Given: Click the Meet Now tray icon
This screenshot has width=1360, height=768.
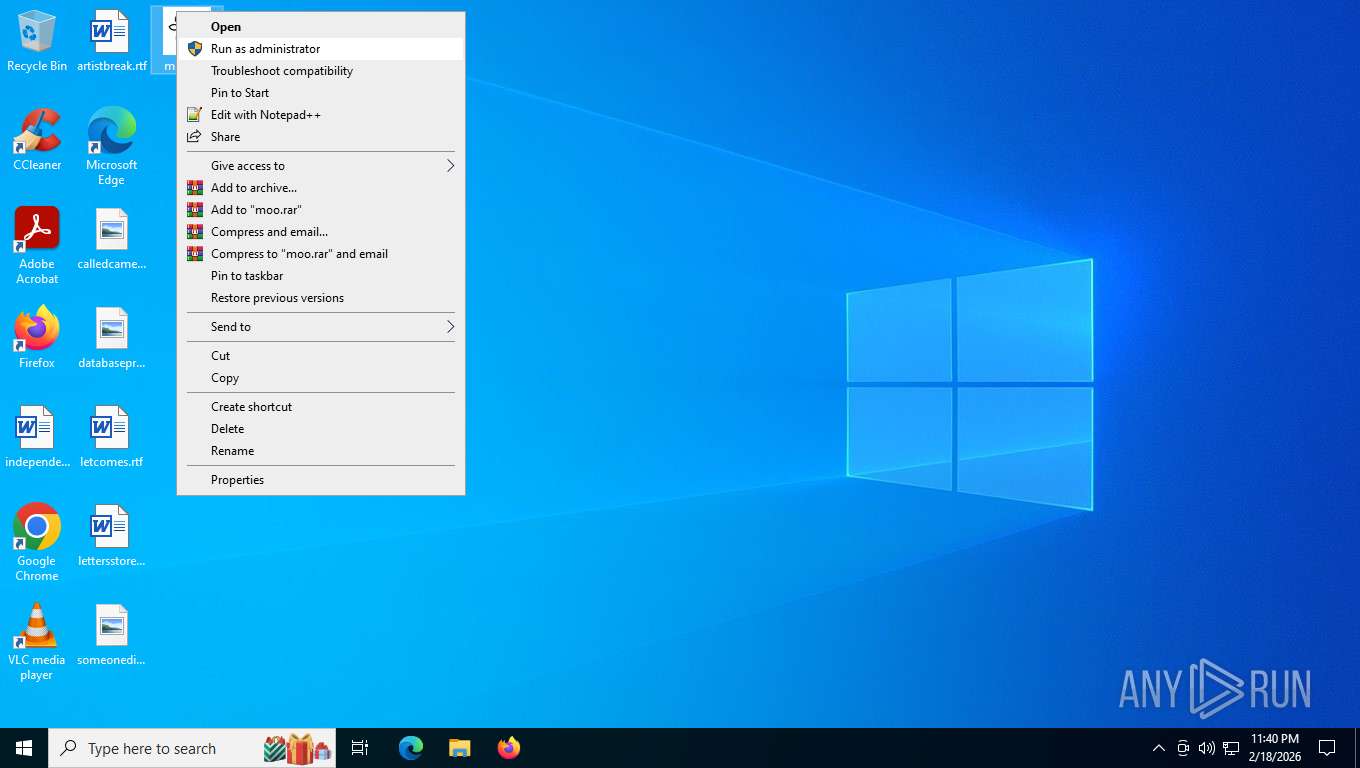Looking at the screenshot, I should 1183,748.
